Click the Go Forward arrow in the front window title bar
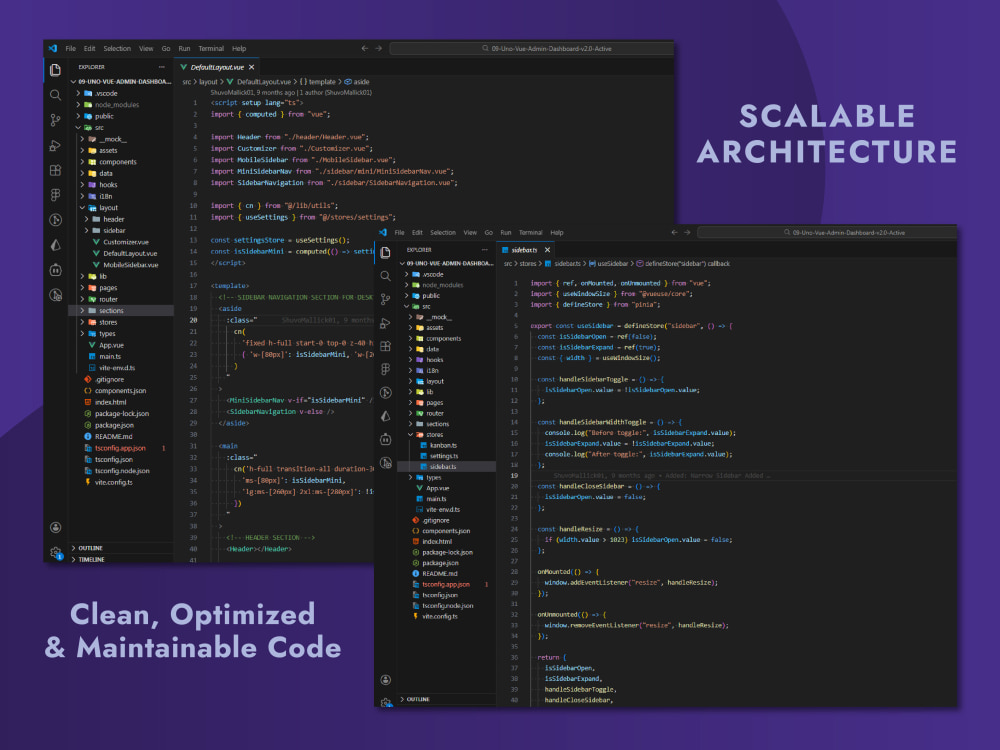1000x750 pixels. (x=687, y=233)
